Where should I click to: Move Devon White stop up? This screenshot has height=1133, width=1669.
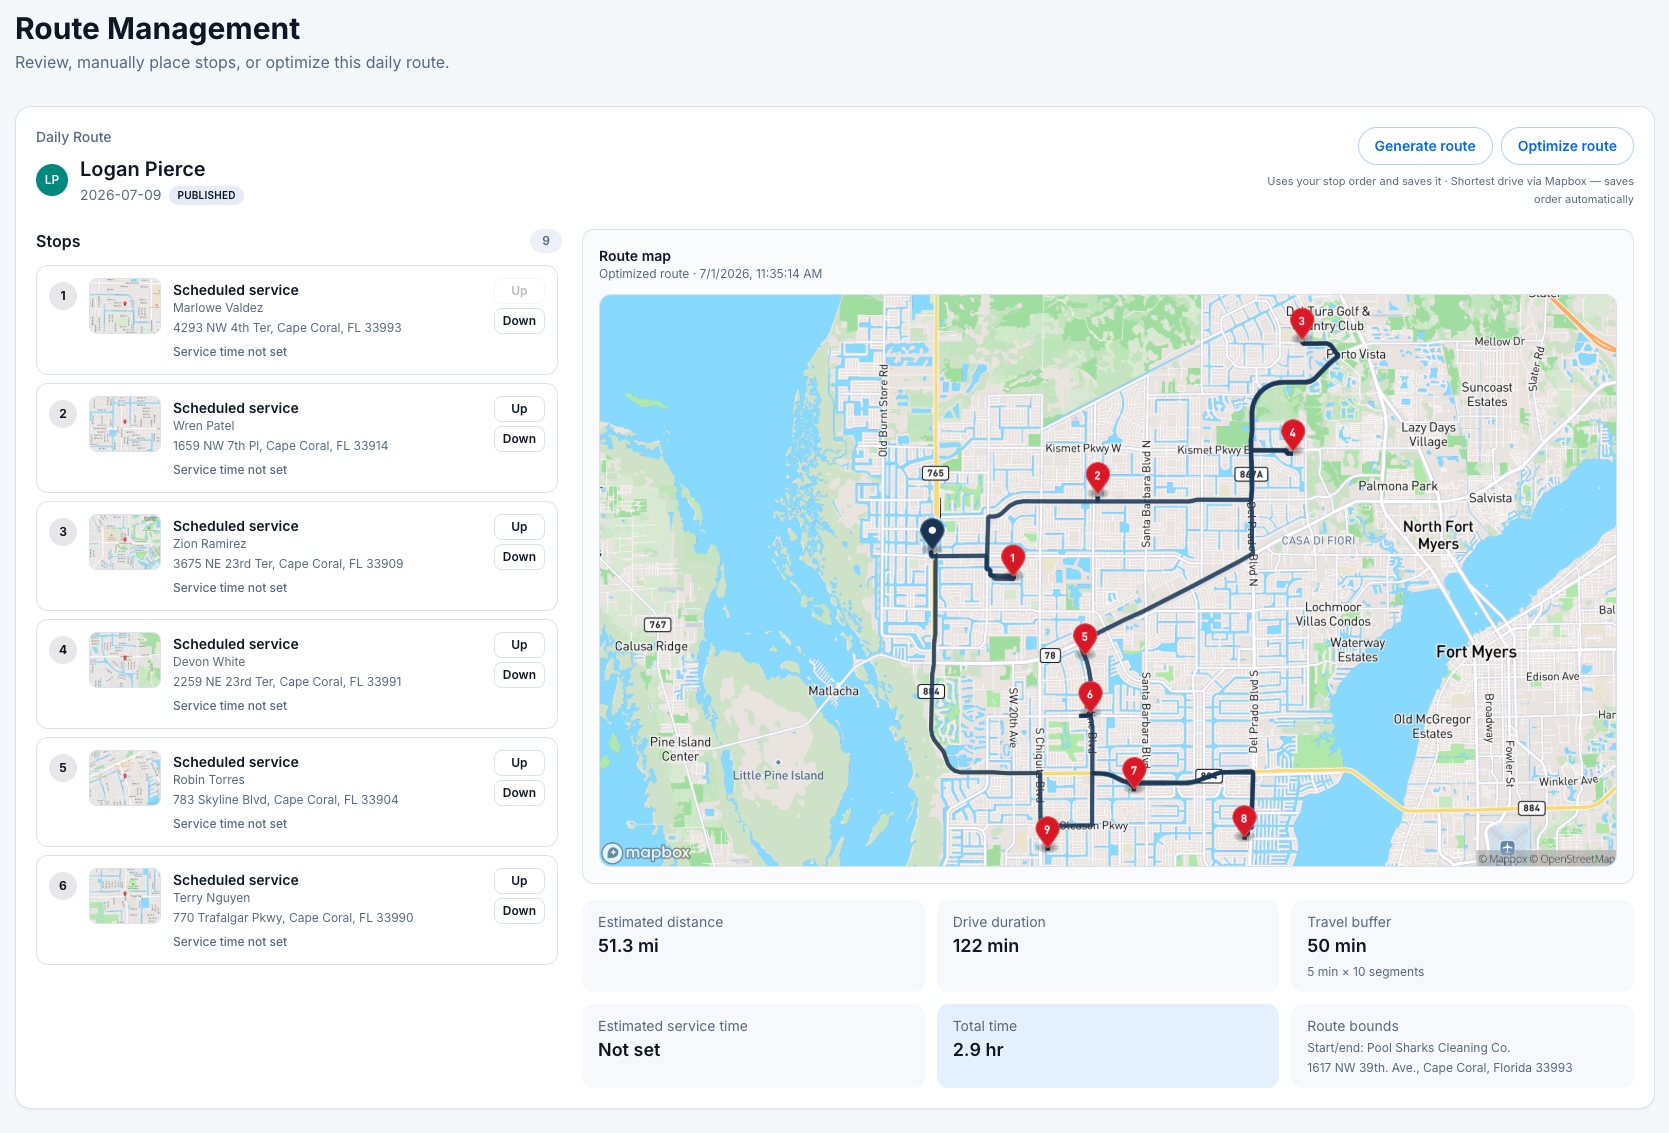click(519, 645)
